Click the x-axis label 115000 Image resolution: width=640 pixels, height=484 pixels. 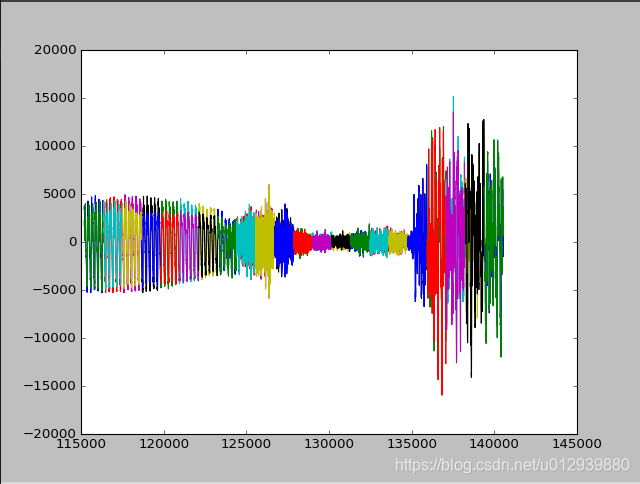point(81,444)
